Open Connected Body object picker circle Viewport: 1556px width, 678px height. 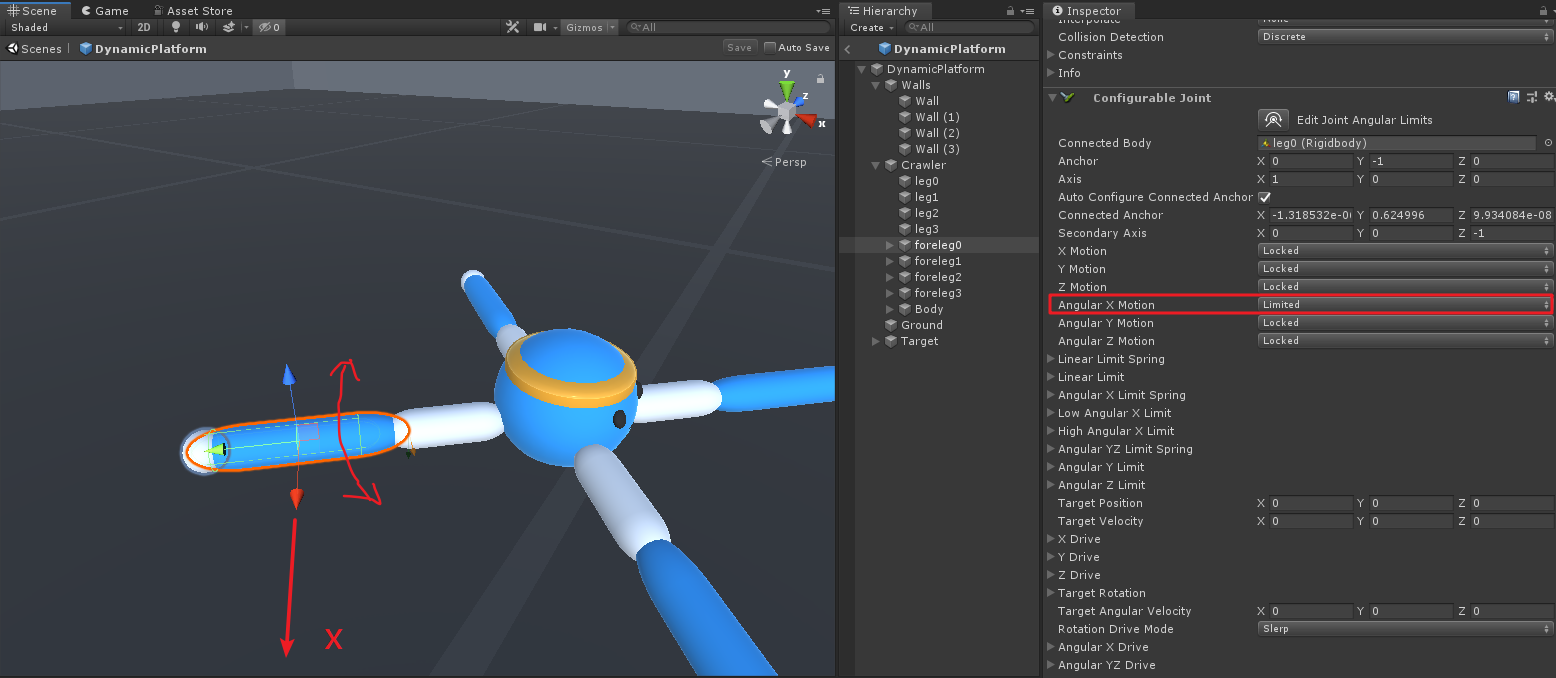click(x=1548, y=143)
